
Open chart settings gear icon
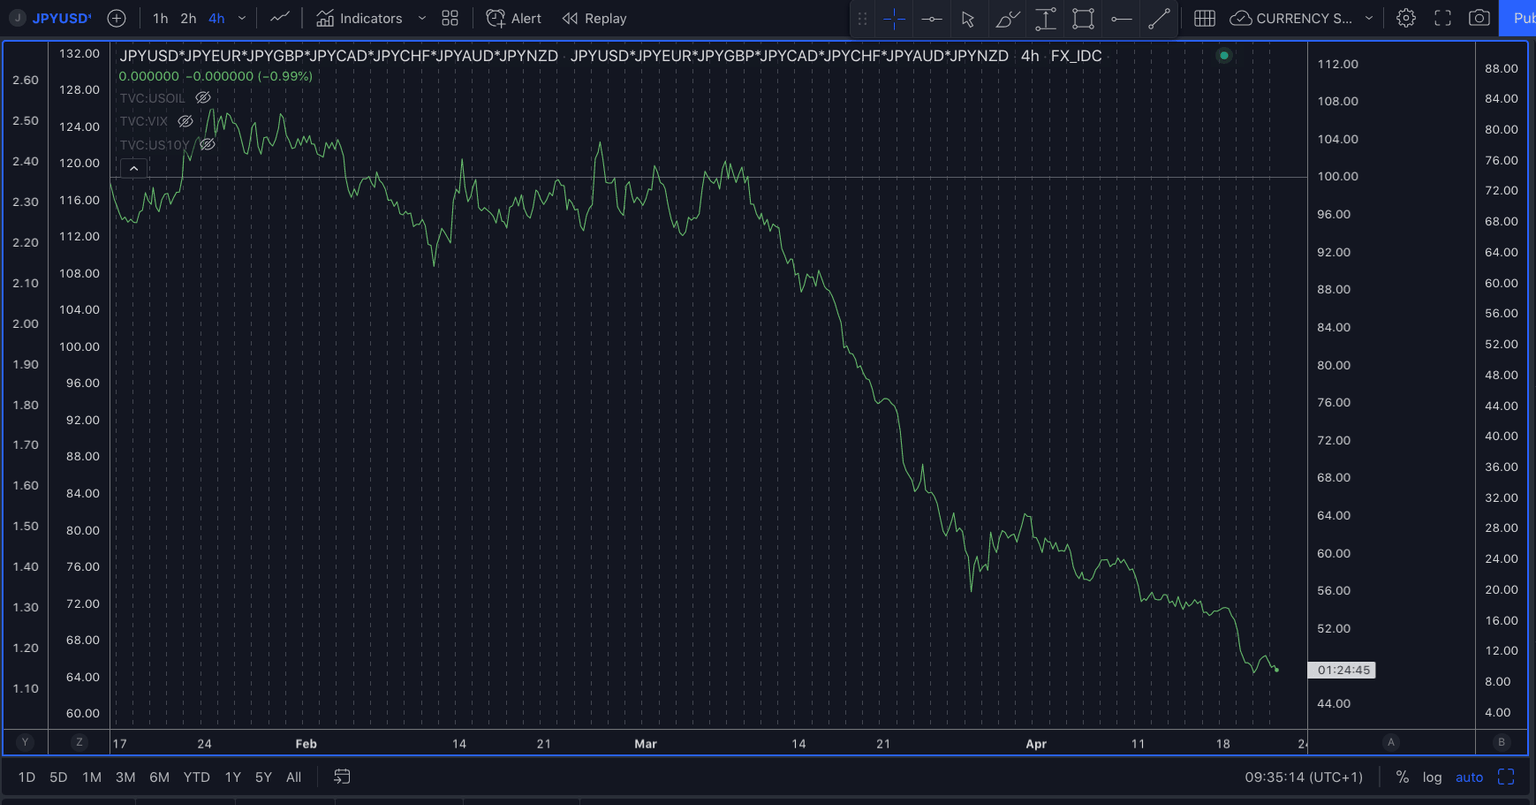pyautogui.click(x=1406, y=18)
